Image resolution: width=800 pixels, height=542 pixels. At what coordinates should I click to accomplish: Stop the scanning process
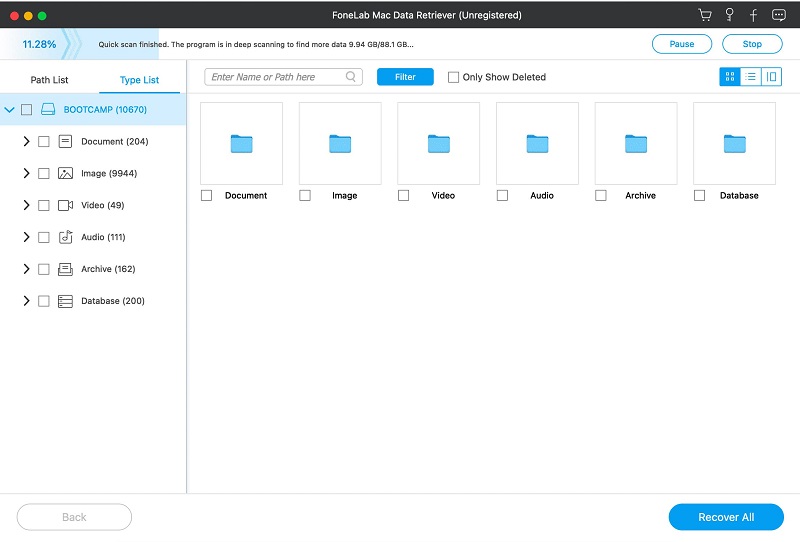tap(752, 44)
